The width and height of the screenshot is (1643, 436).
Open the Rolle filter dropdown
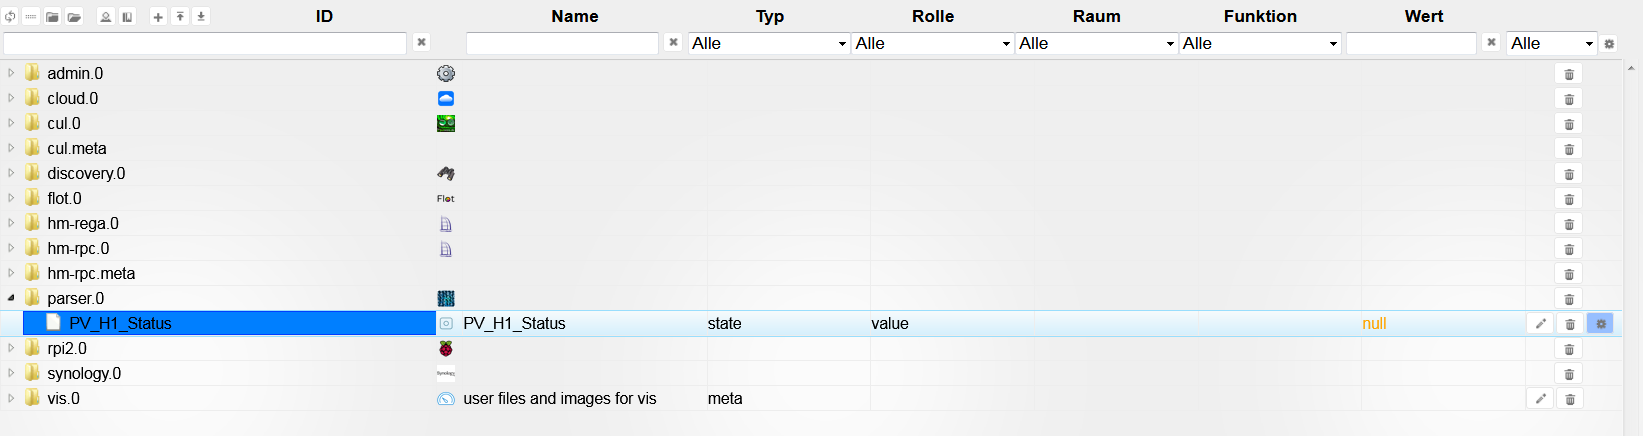point(933,44)
